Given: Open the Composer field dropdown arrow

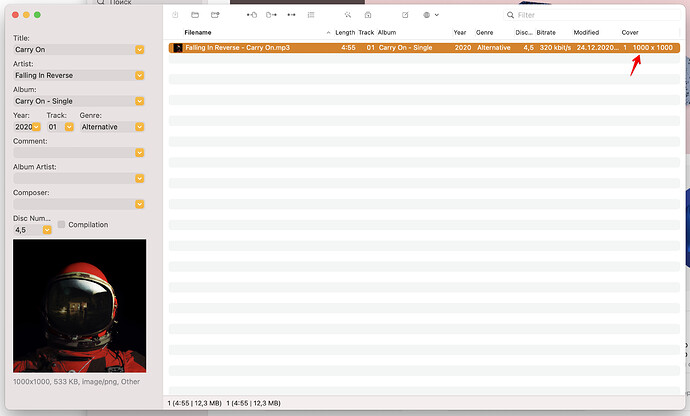Looking at the screenshot, I should (x=139, y=204).
